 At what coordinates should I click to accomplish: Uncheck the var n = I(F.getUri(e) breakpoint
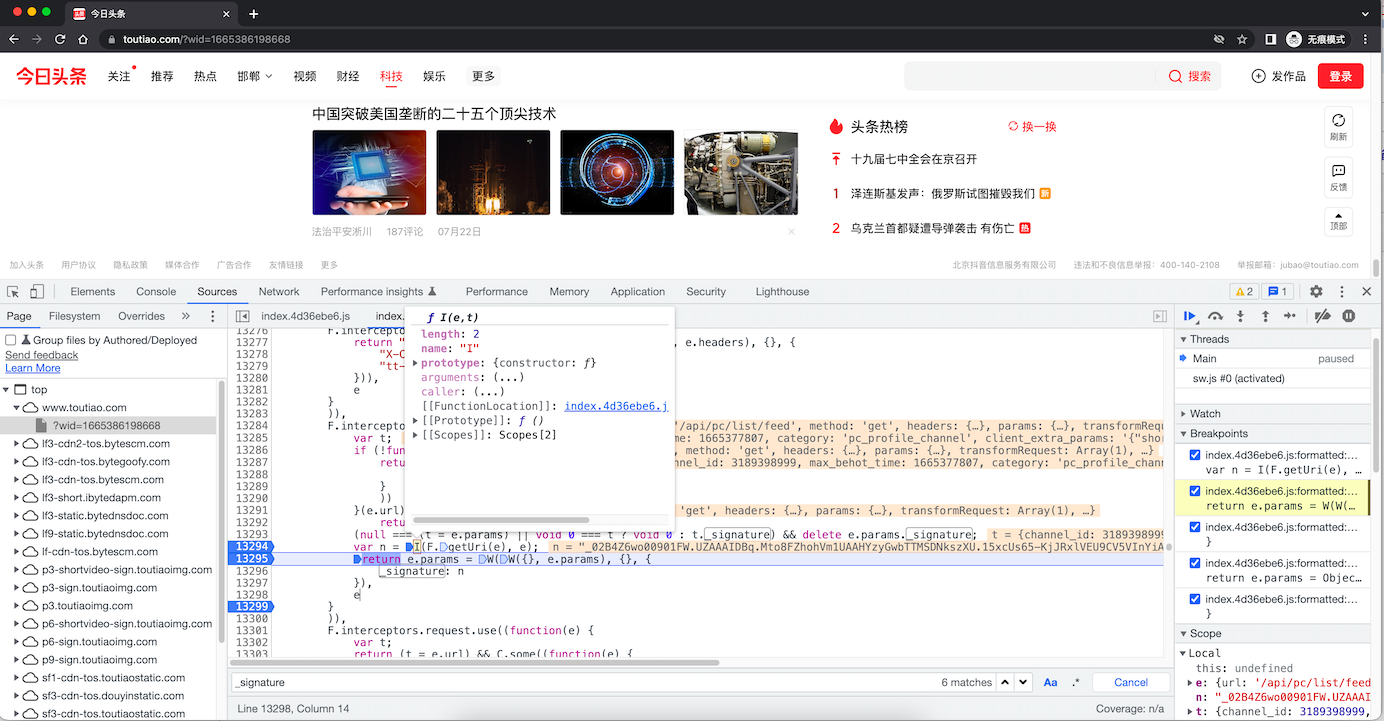point(1195,455)
